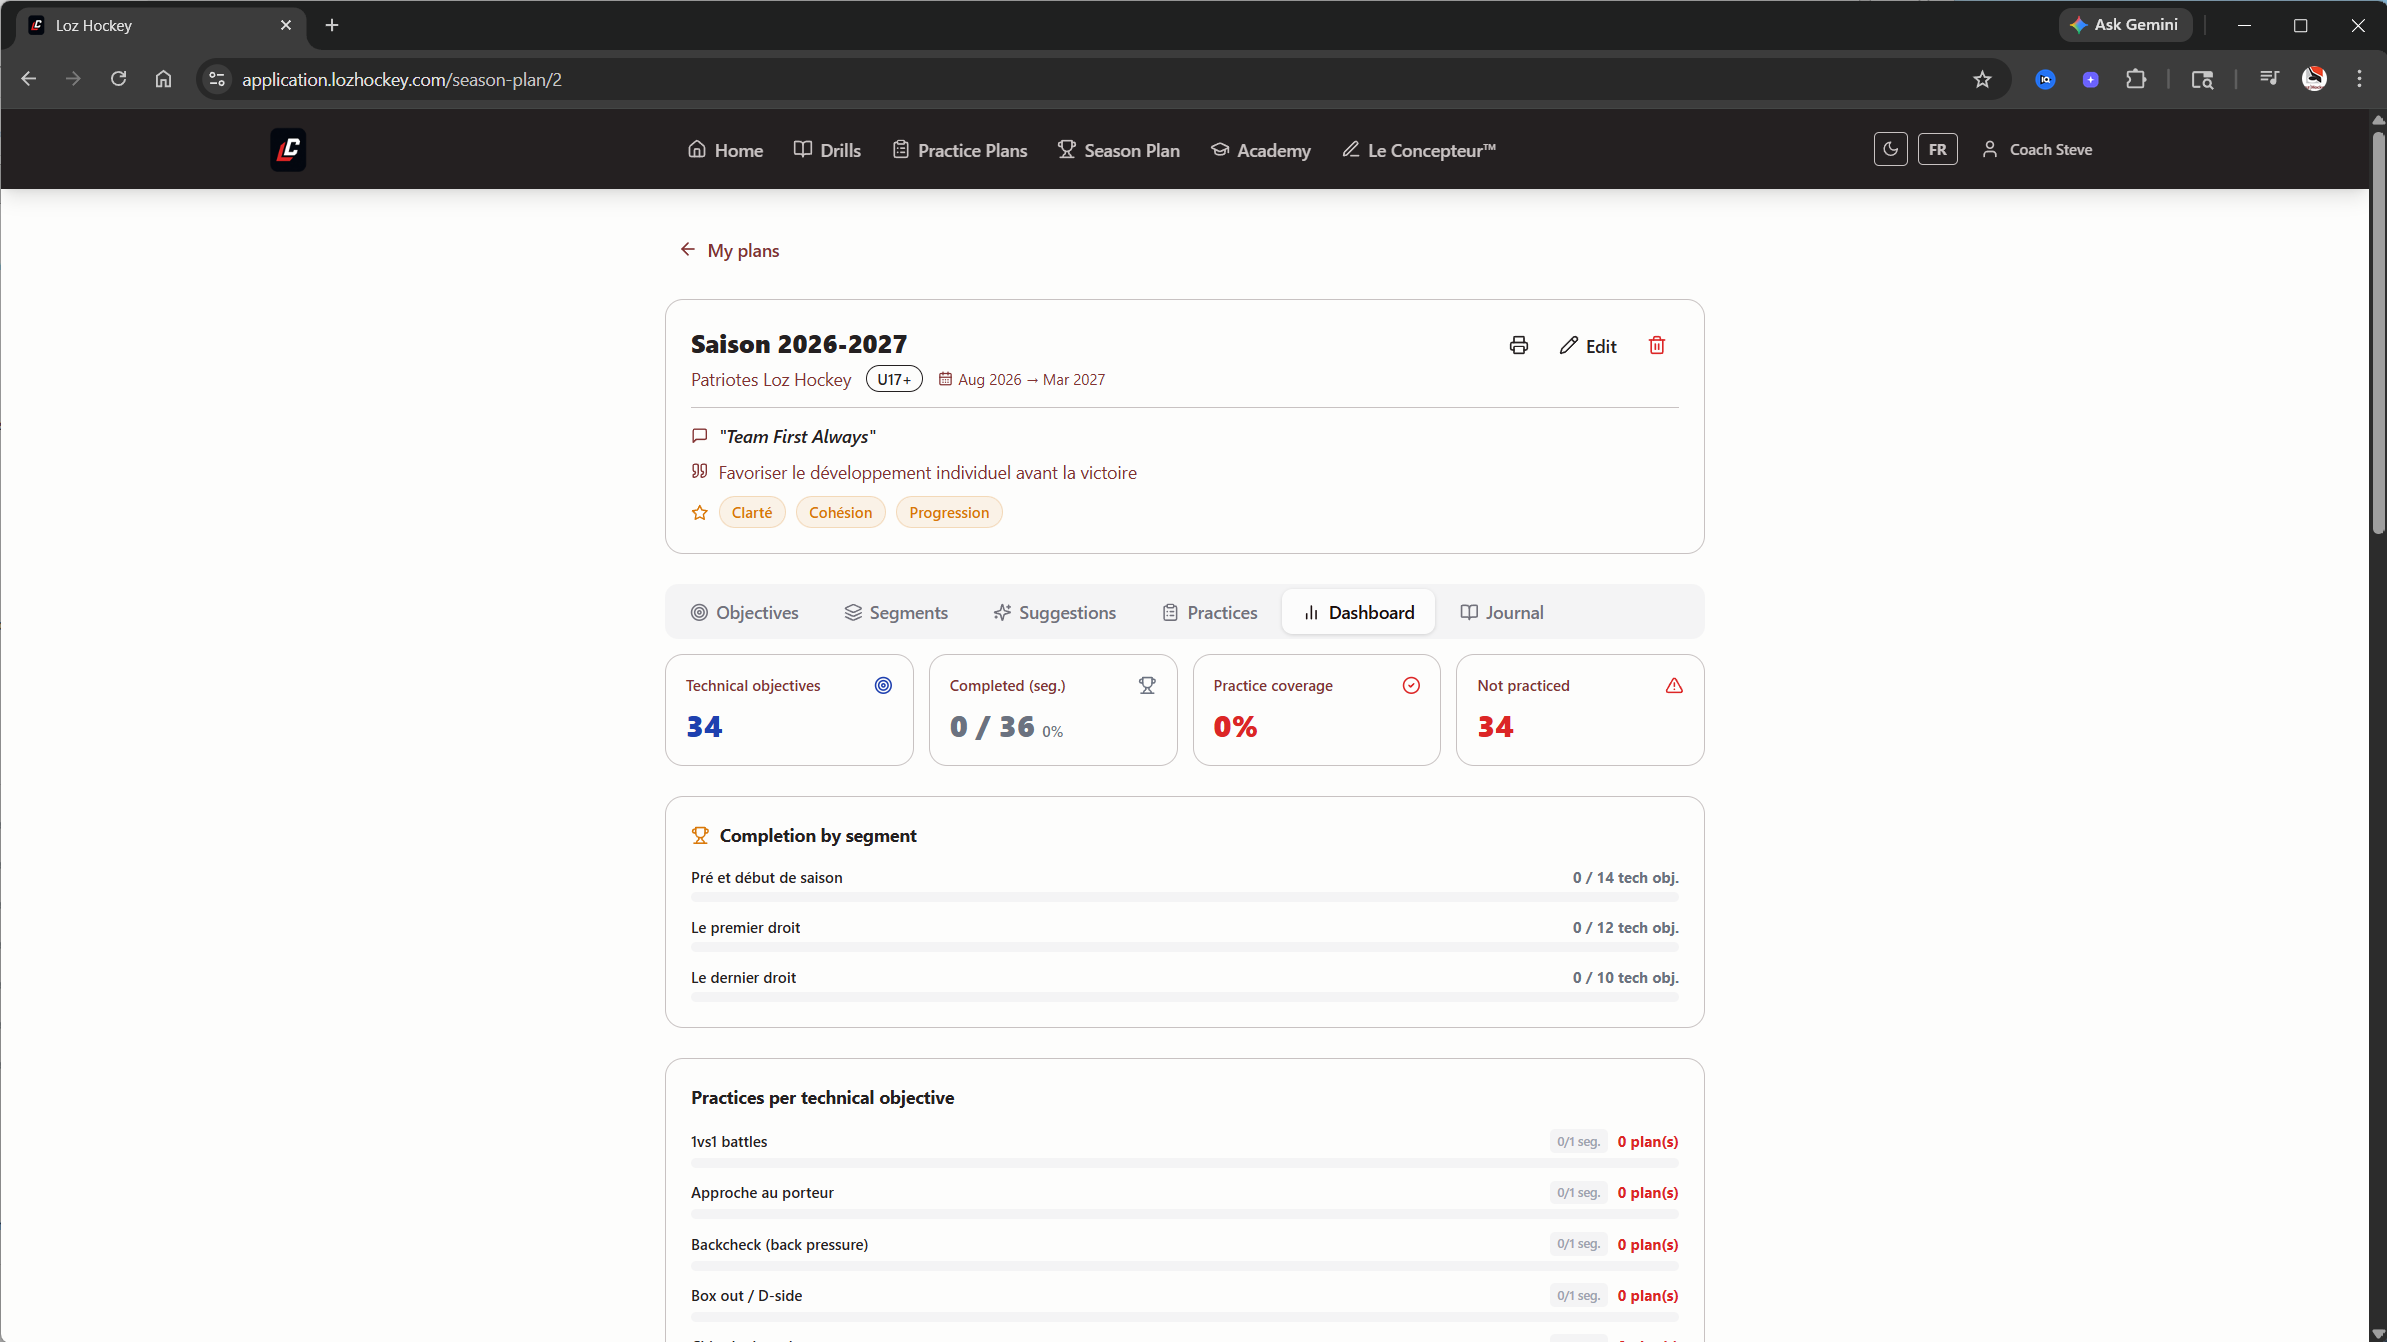The image size is (2387, 1342).
Task: Click the 1vs1 battles objective row
Action: click(x=1184, y=1149)
